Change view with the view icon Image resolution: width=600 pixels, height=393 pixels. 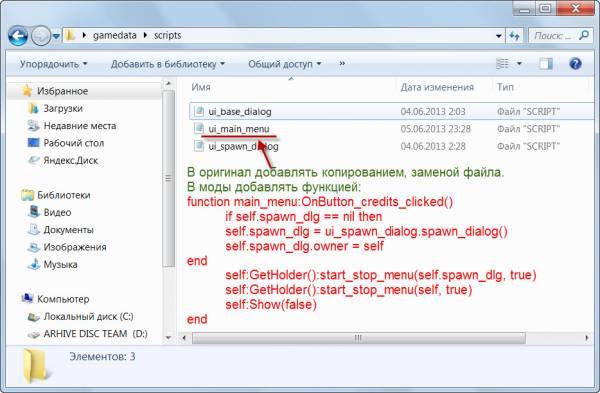tap(502, 64)
